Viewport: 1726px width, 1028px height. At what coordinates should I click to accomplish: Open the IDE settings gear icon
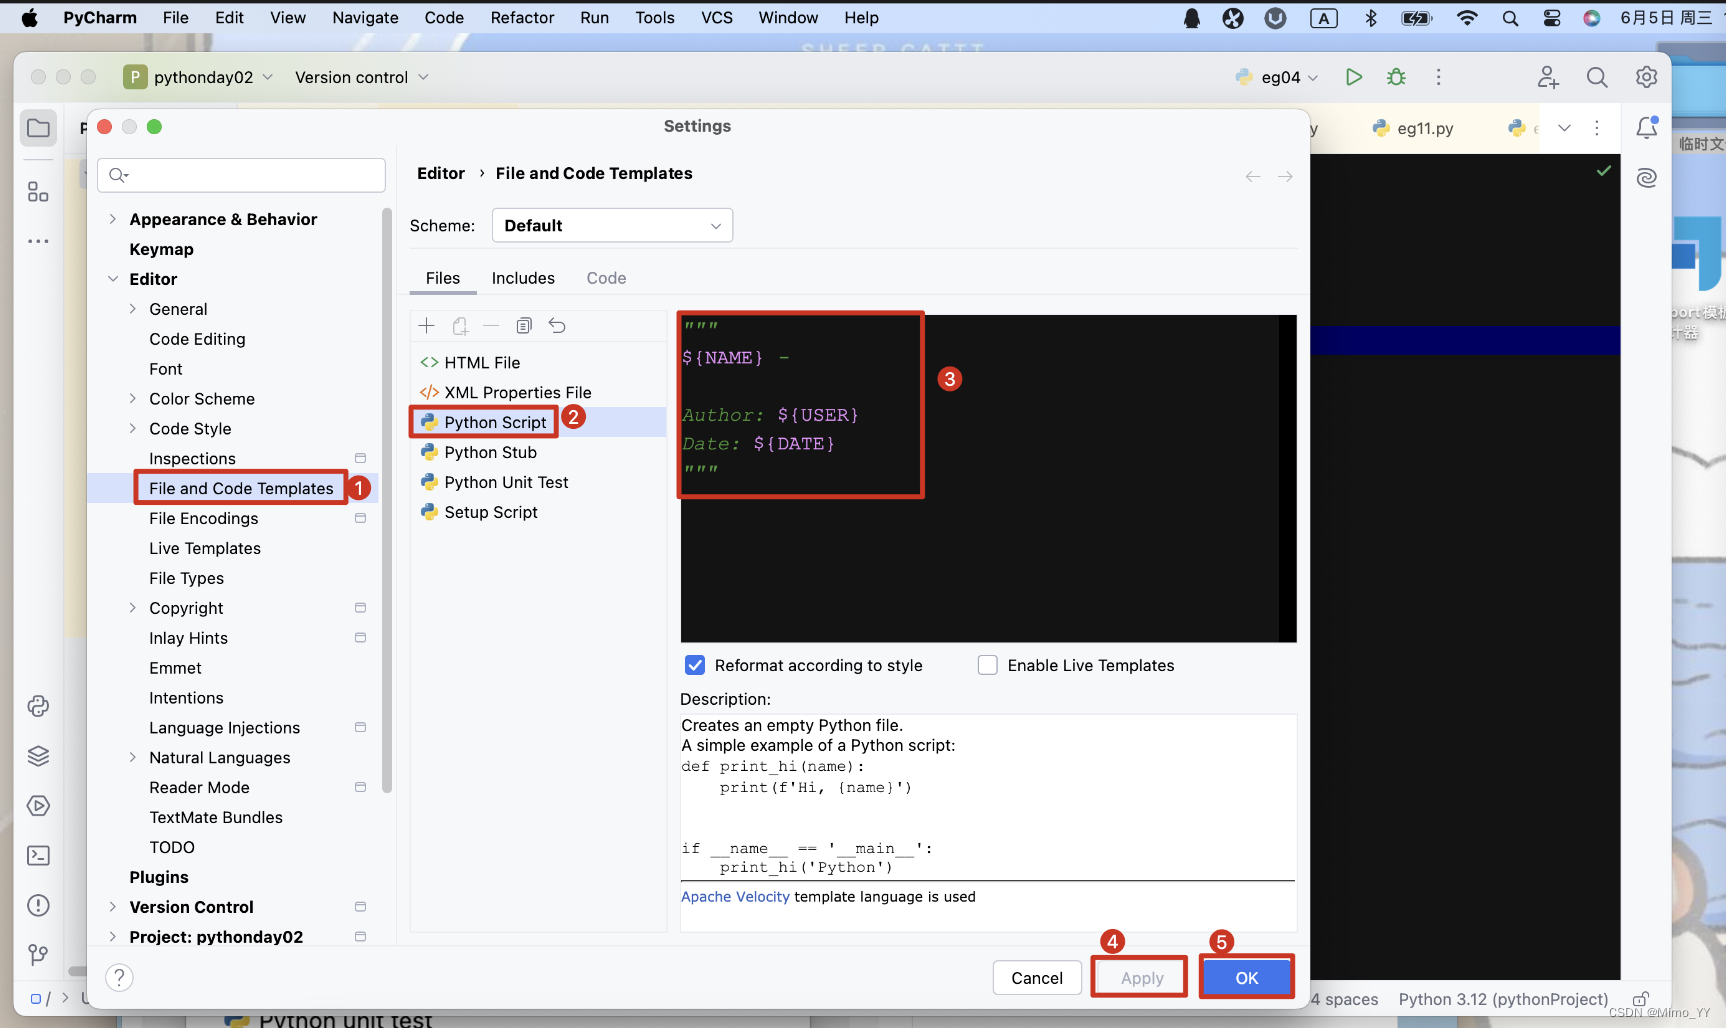coord(1646,77)
